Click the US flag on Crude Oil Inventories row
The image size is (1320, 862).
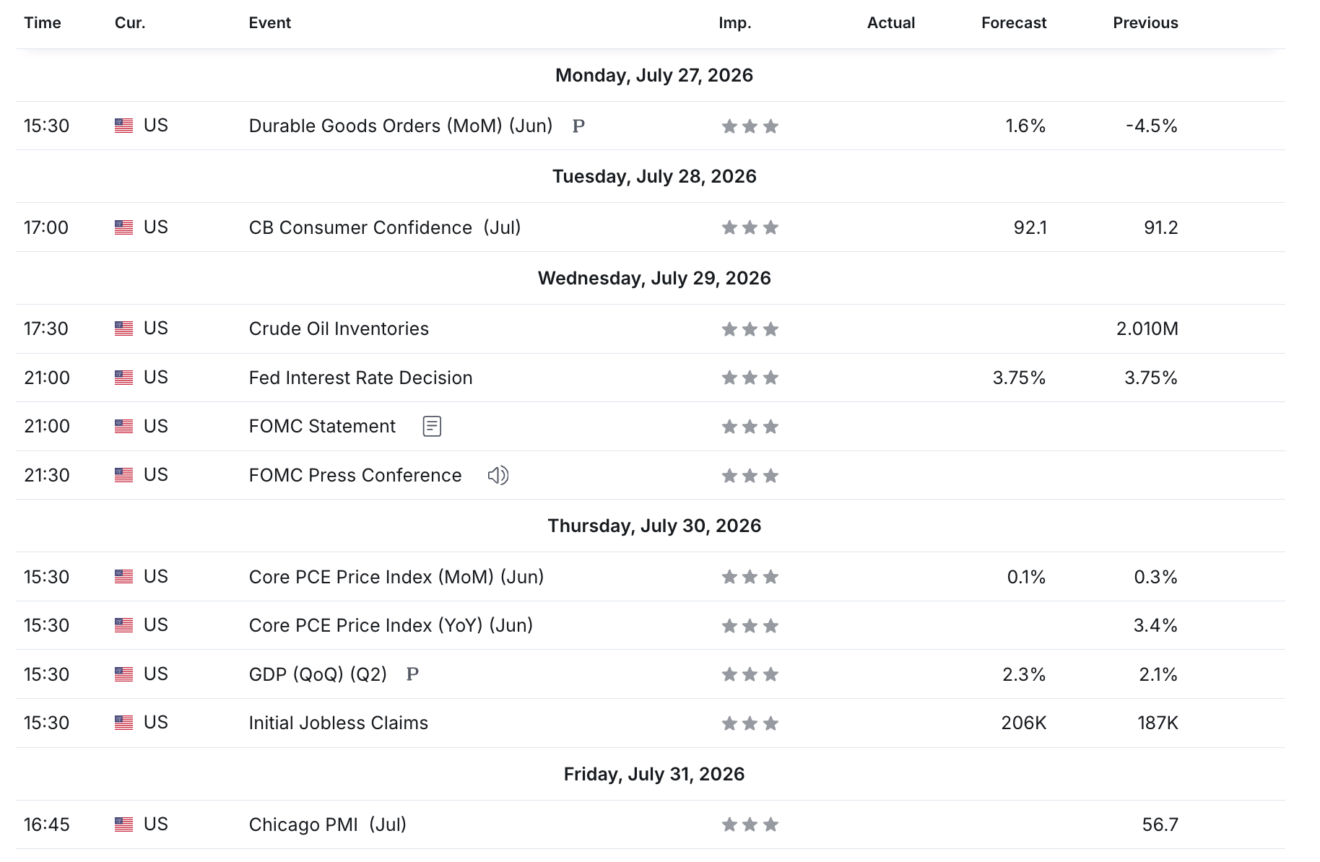(x=124, y=328)
